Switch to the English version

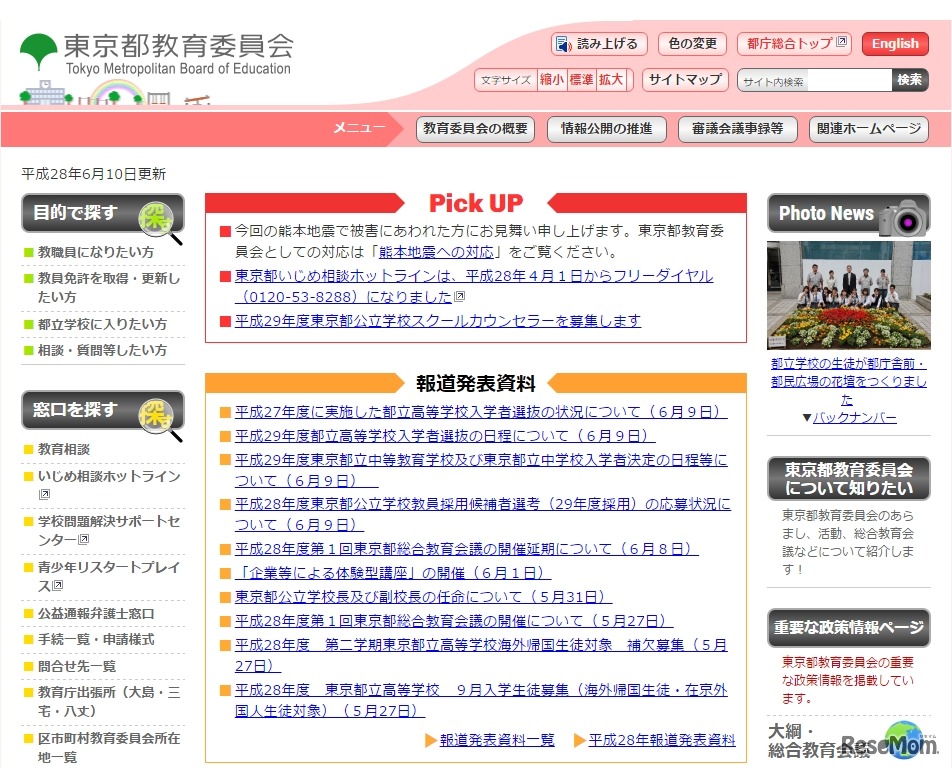(x=896, y=44)
